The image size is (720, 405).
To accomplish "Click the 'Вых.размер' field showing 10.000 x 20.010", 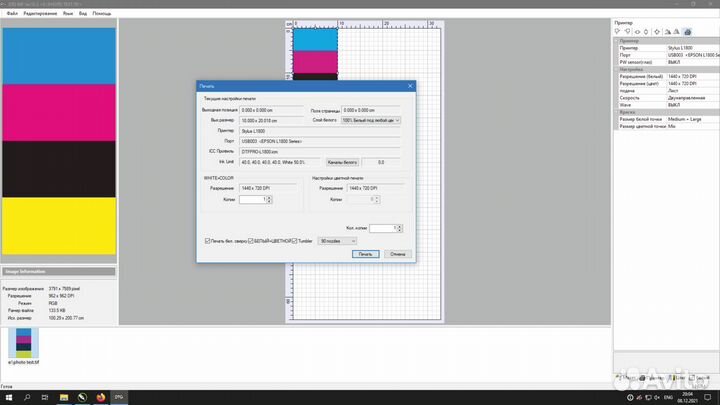I will click(271, 121).
